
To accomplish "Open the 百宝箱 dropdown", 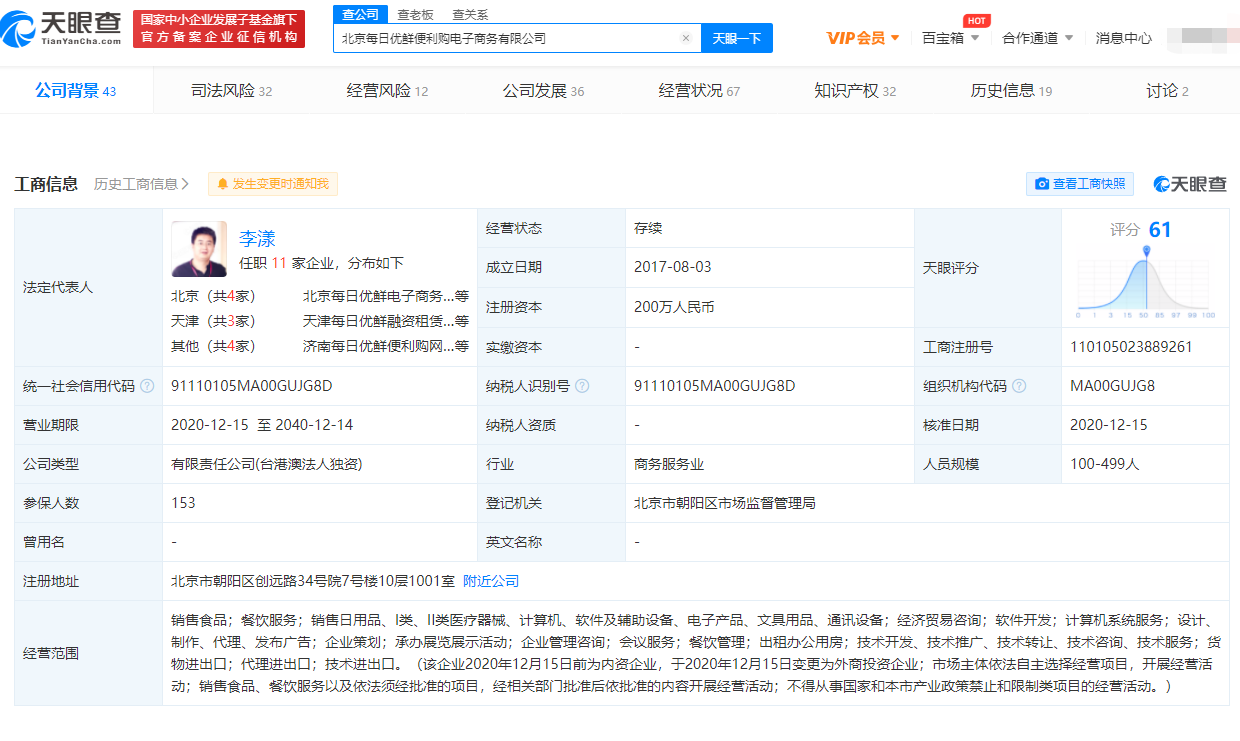I will tap(950, 38).
